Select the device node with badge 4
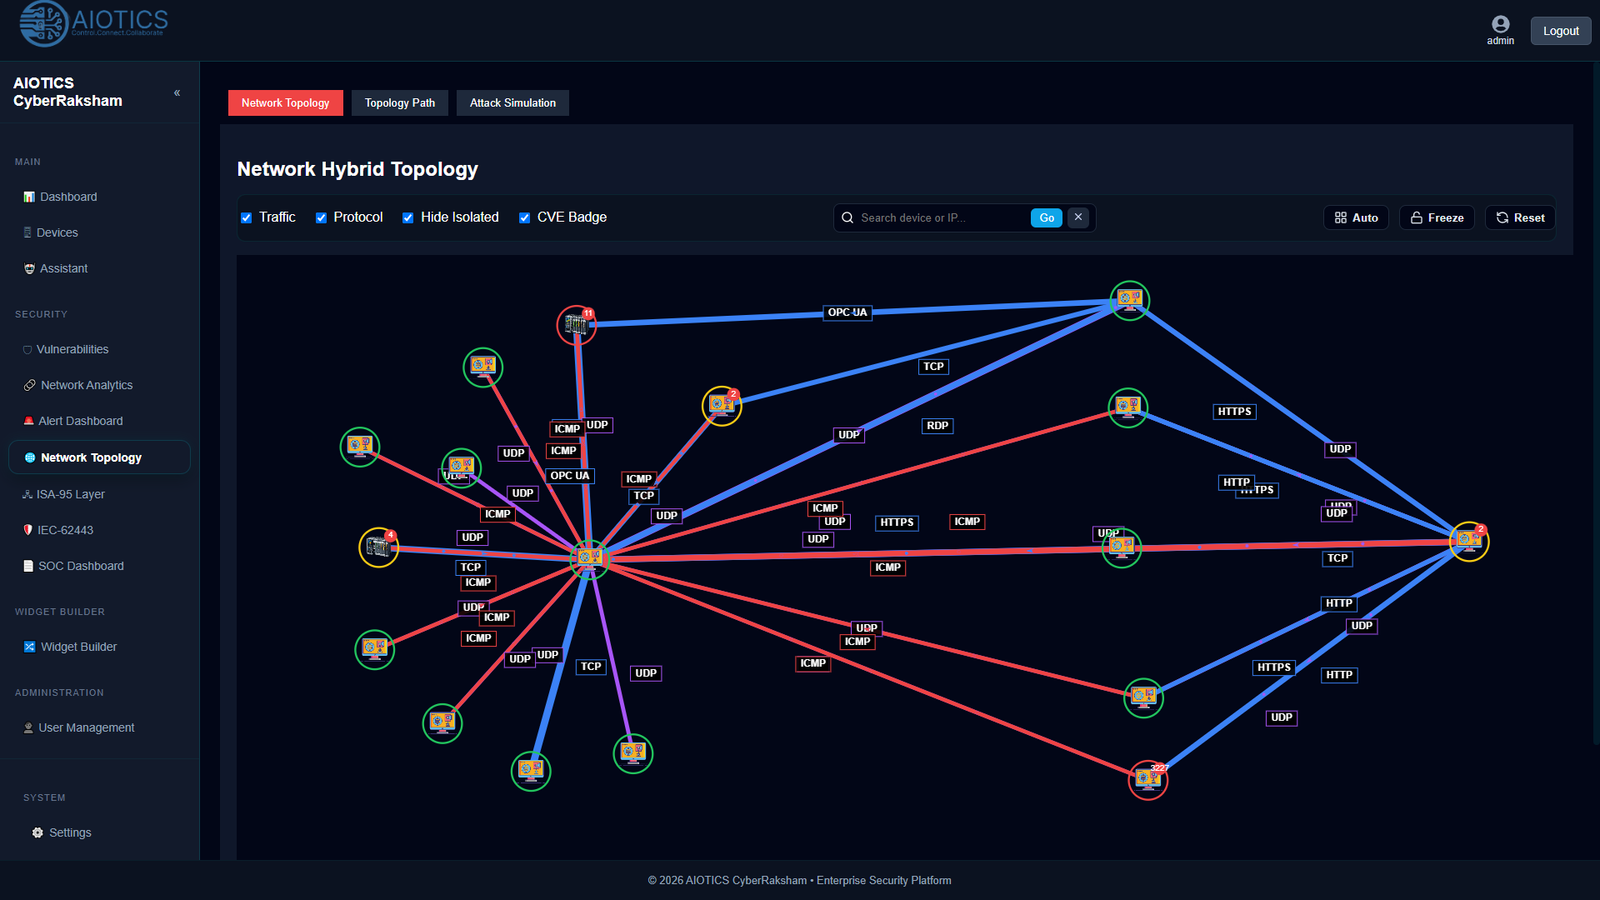This screenshot has width=1600, height=900. (379, 547)
